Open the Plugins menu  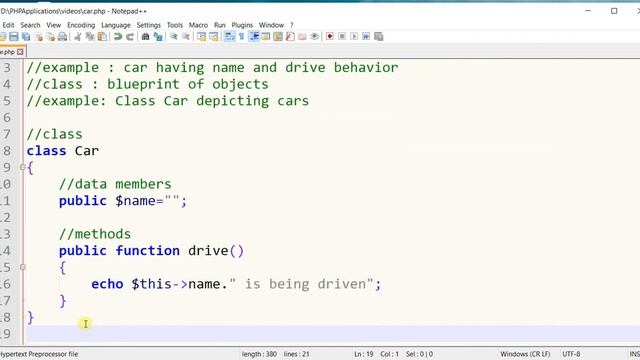tap(242, 25)
